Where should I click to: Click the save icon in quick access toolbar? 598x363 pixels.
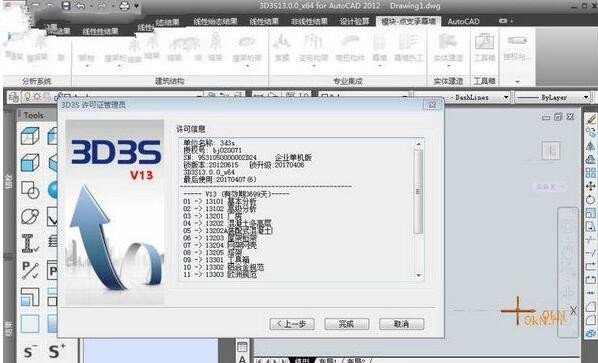[x=66, y=6]
